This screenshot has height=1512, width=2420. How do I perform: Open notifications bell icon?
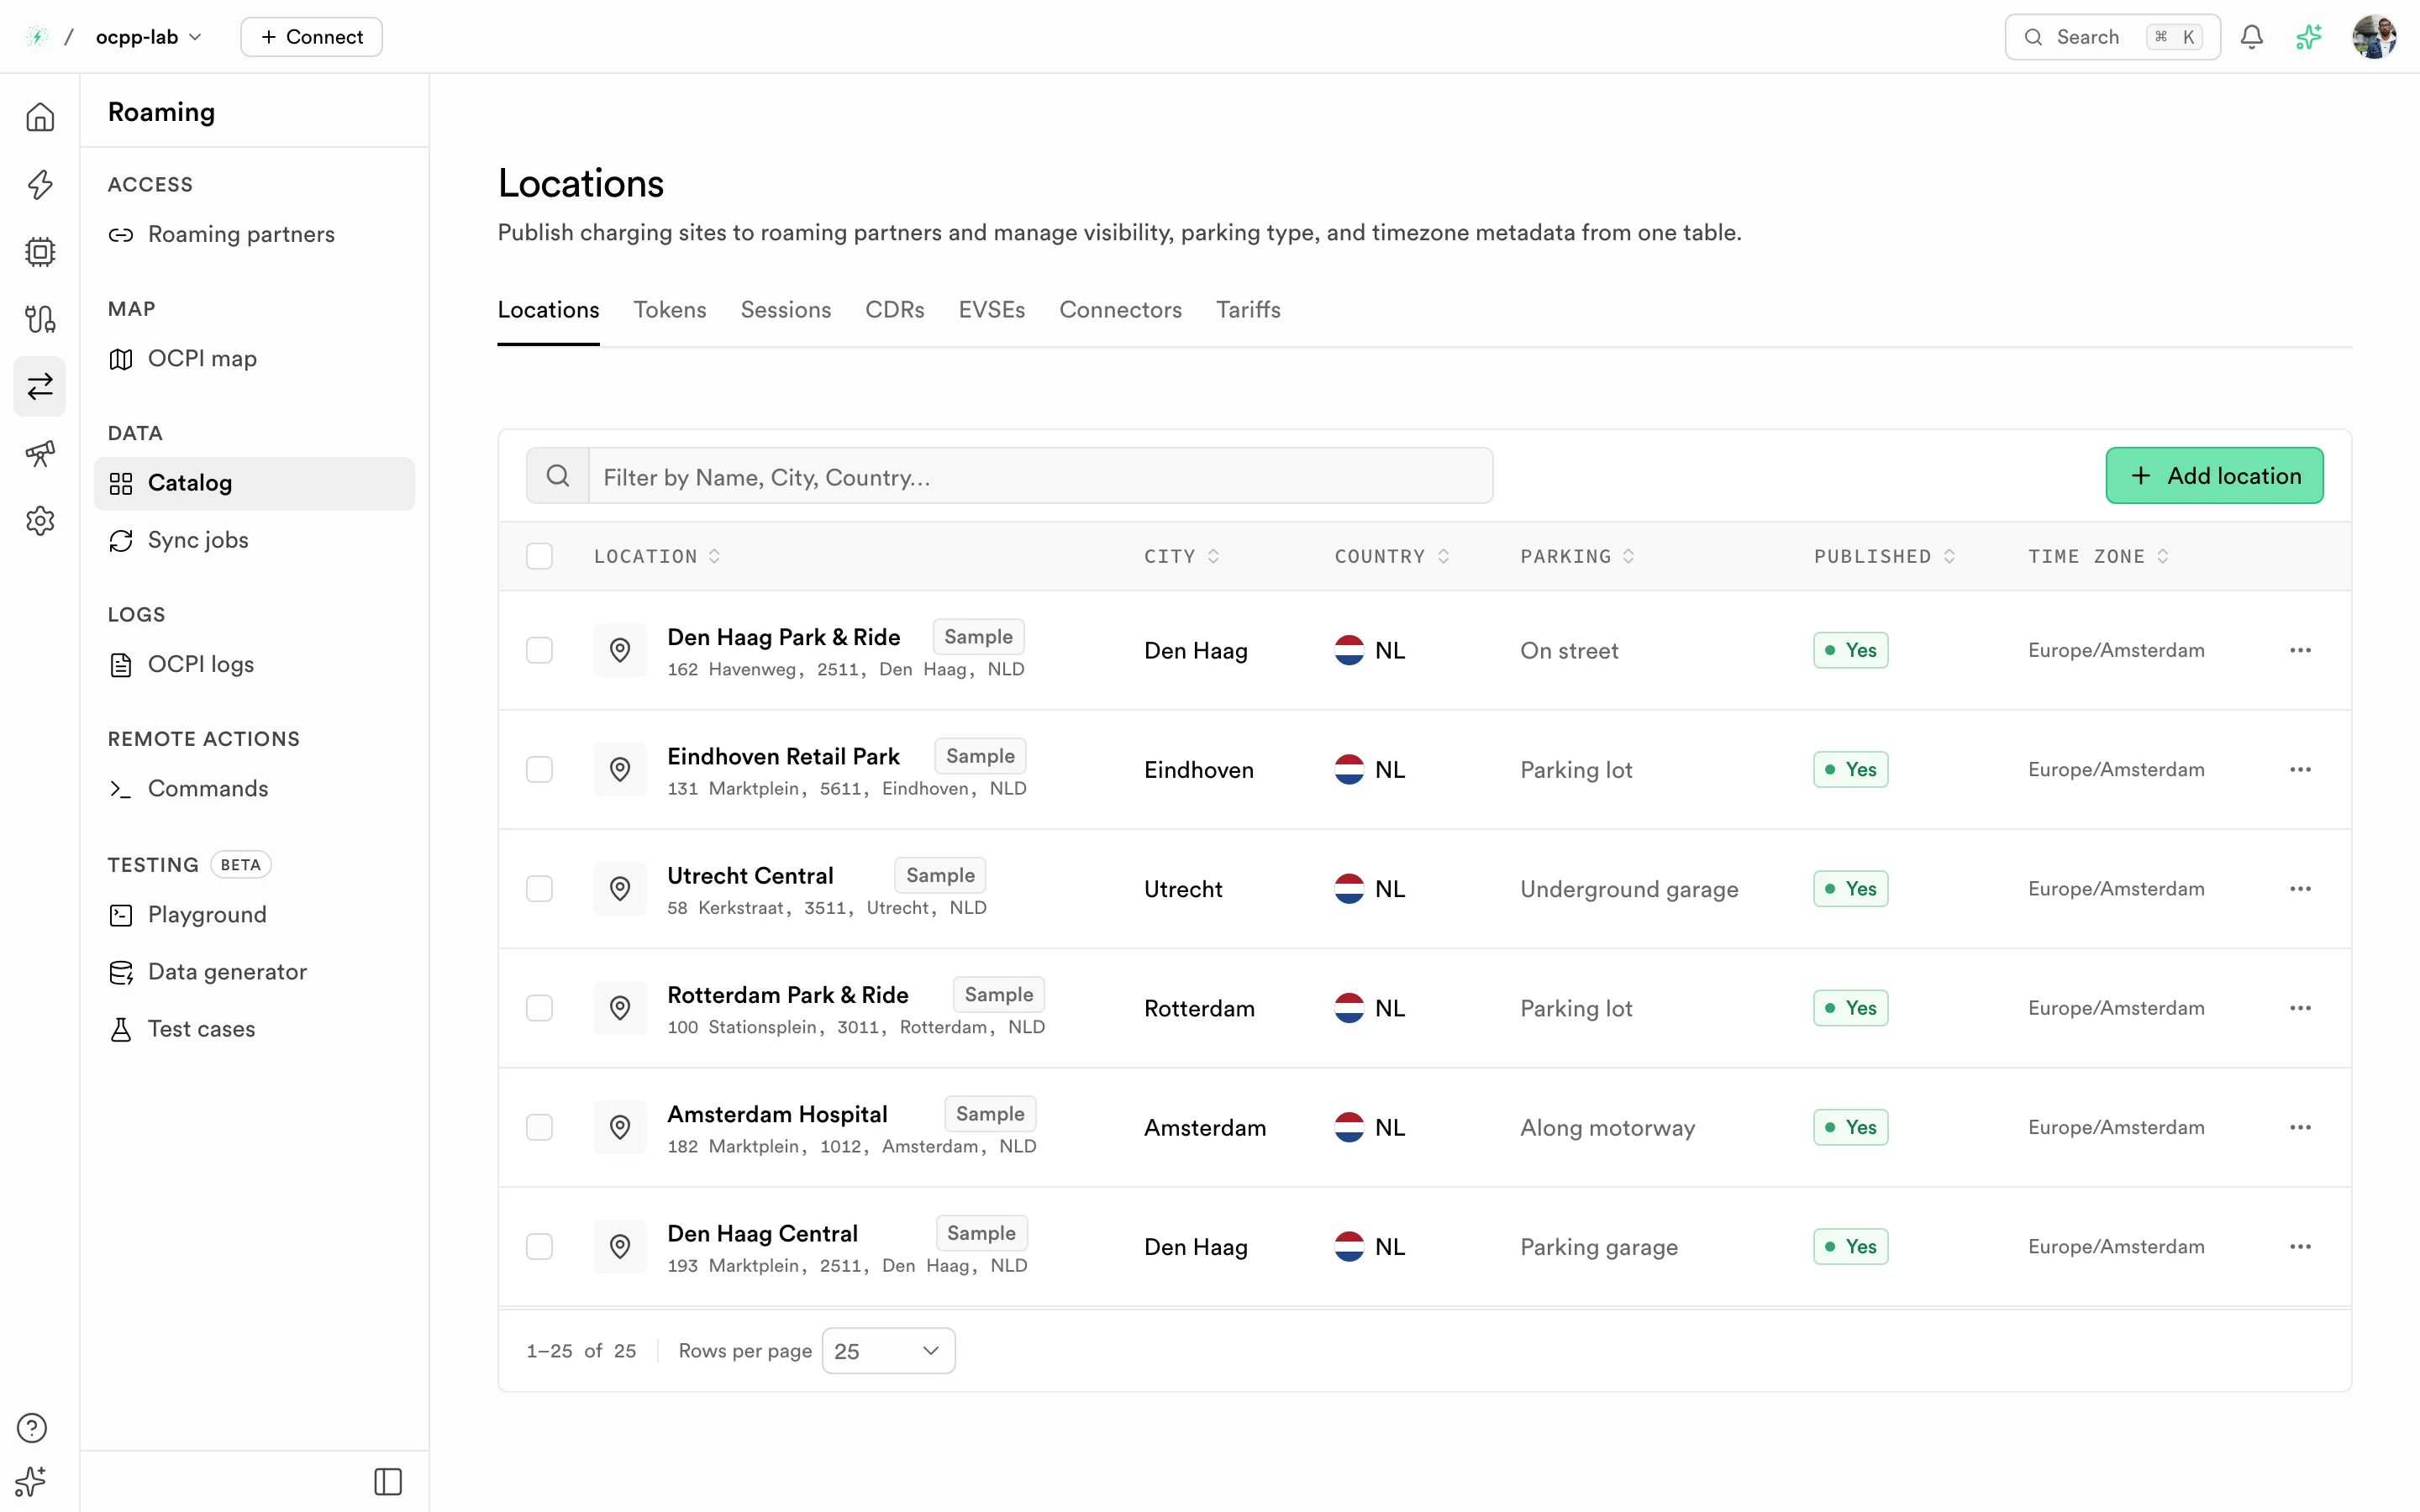2252,37
